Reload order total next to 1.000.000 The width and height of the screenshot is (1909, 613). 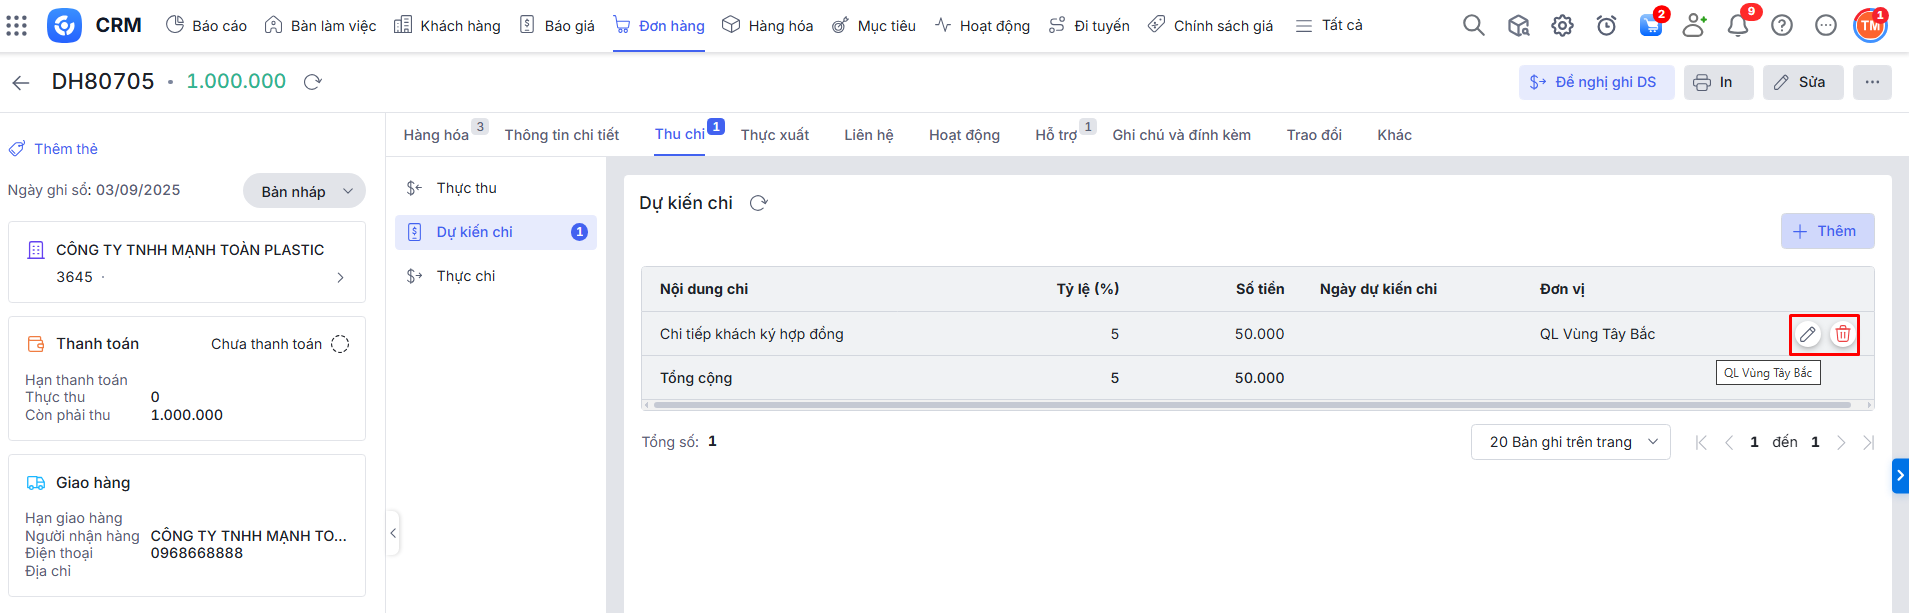click(x=312, y=82)
